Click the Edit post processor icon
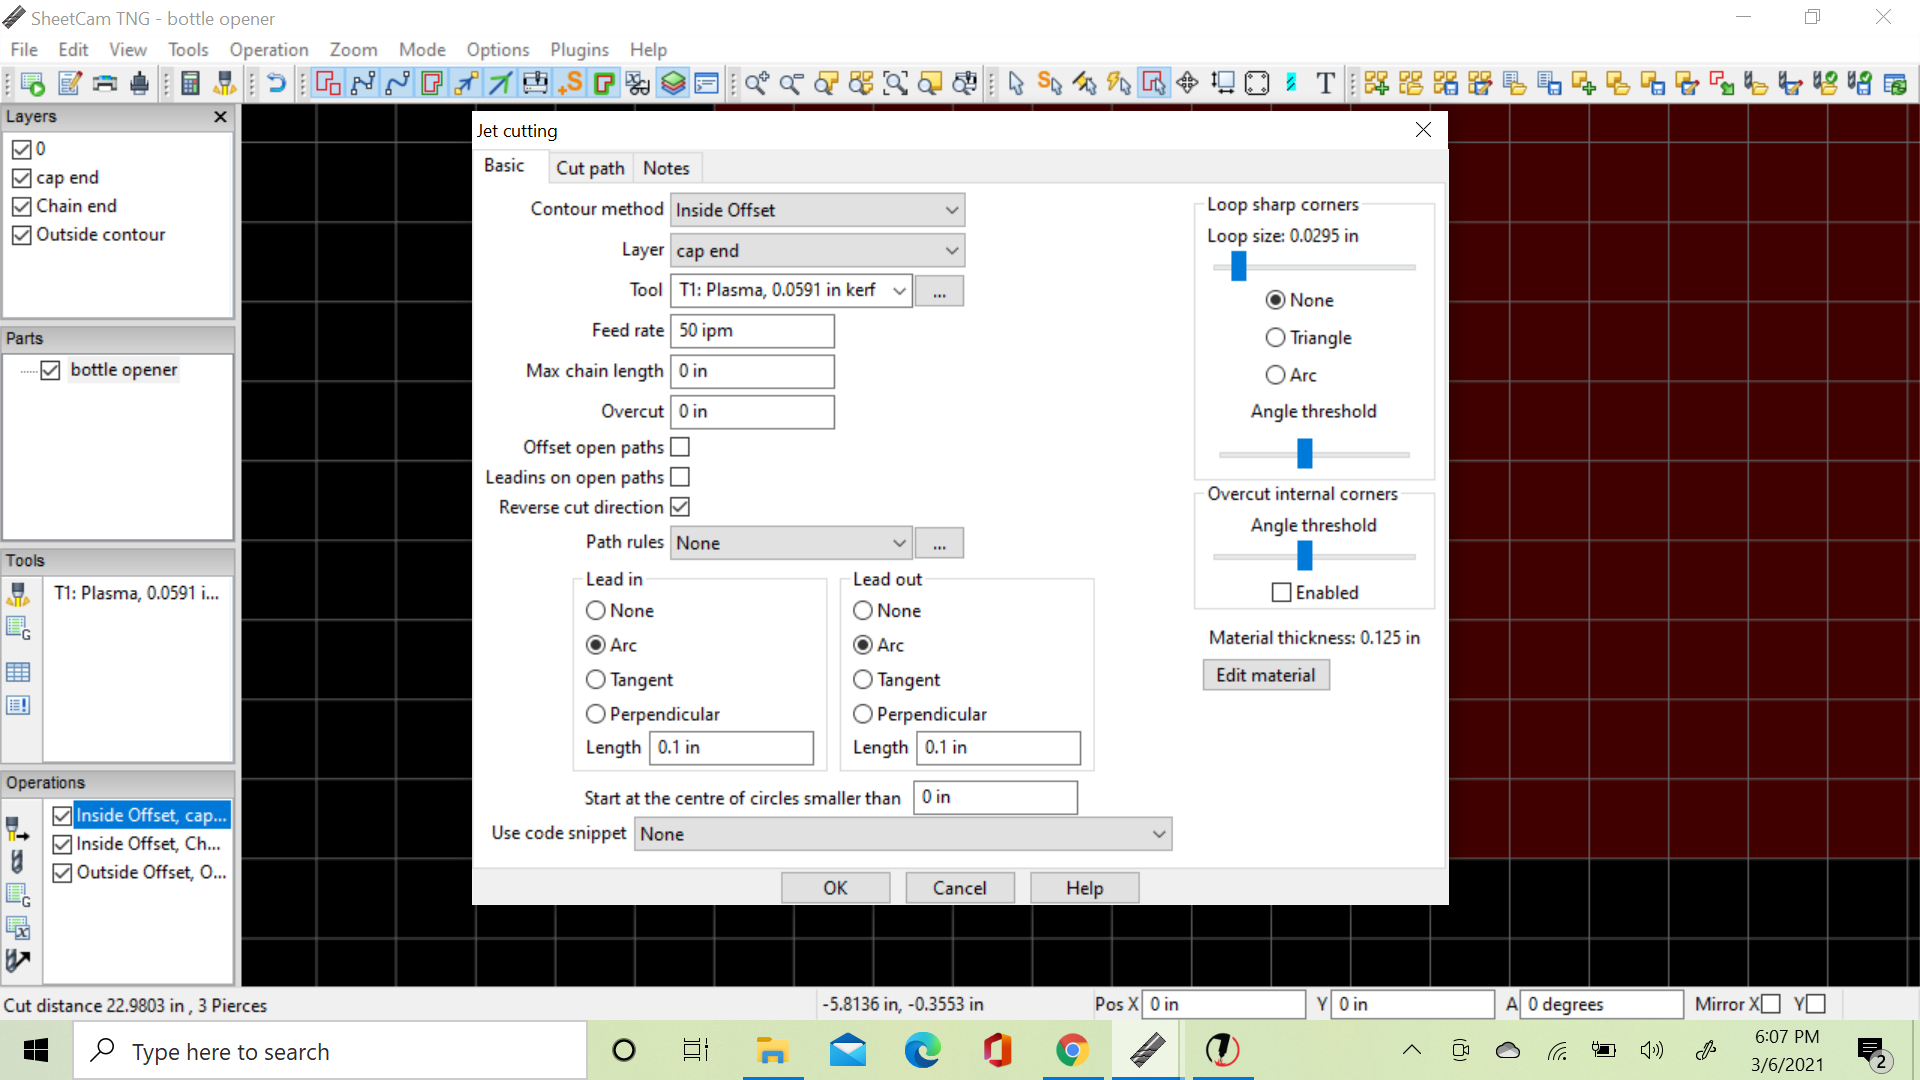The height and width of the screenshot is (1080, 1920). point(69,83)
